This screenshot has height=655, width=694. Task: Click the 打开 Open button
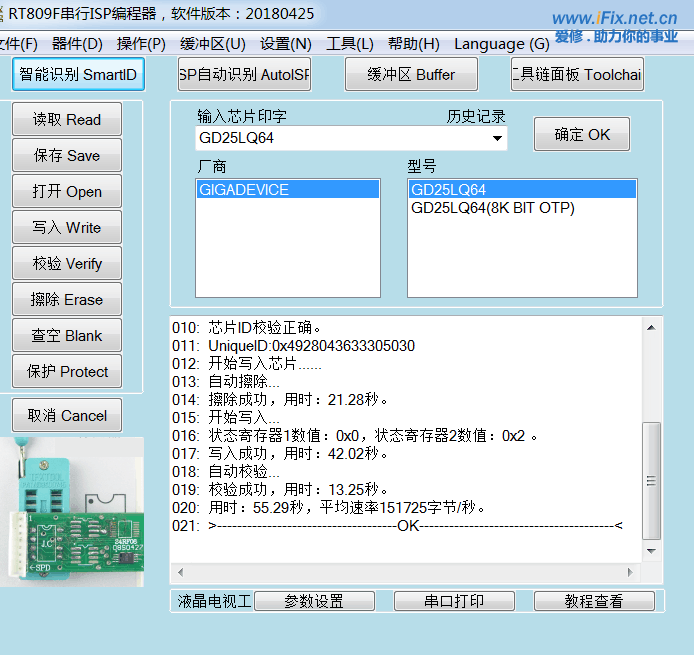coord(67,191)
